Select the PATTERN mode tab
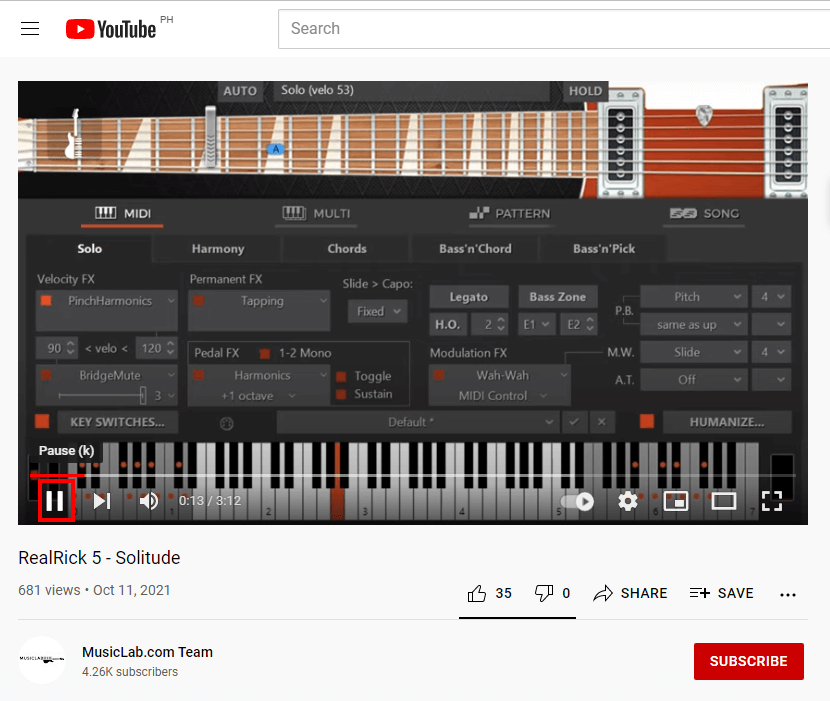830x701 pixels. coord(510,213)
